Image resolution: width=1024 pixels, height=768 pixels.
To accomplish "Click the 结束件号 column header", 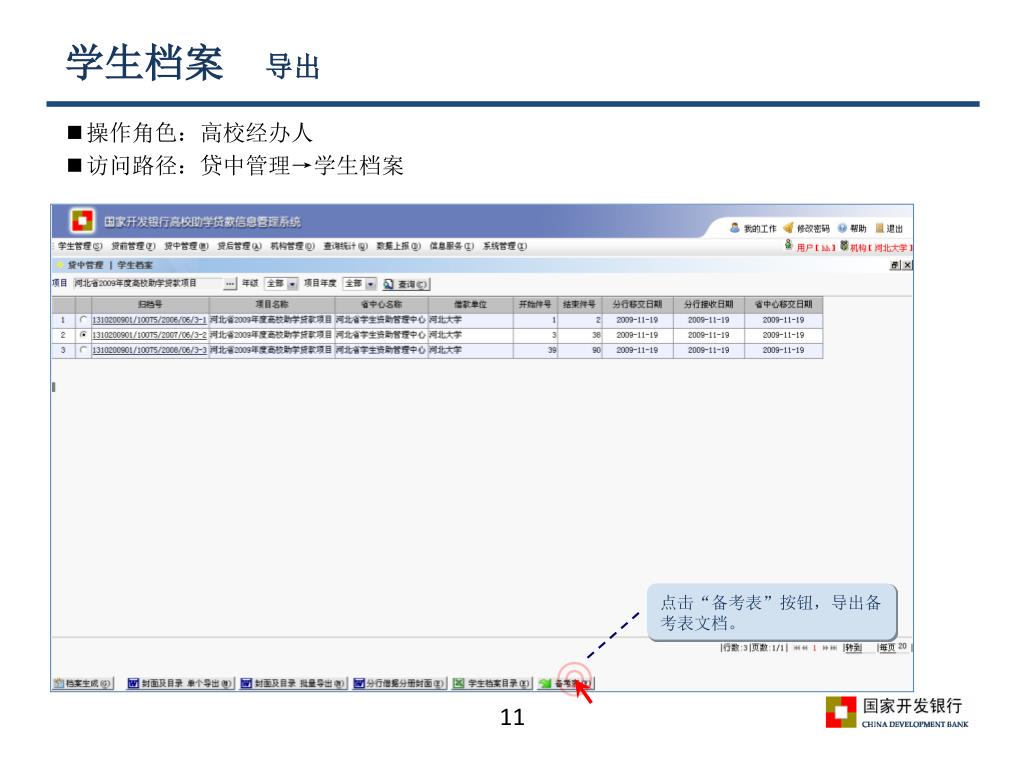I will (579, 304).
